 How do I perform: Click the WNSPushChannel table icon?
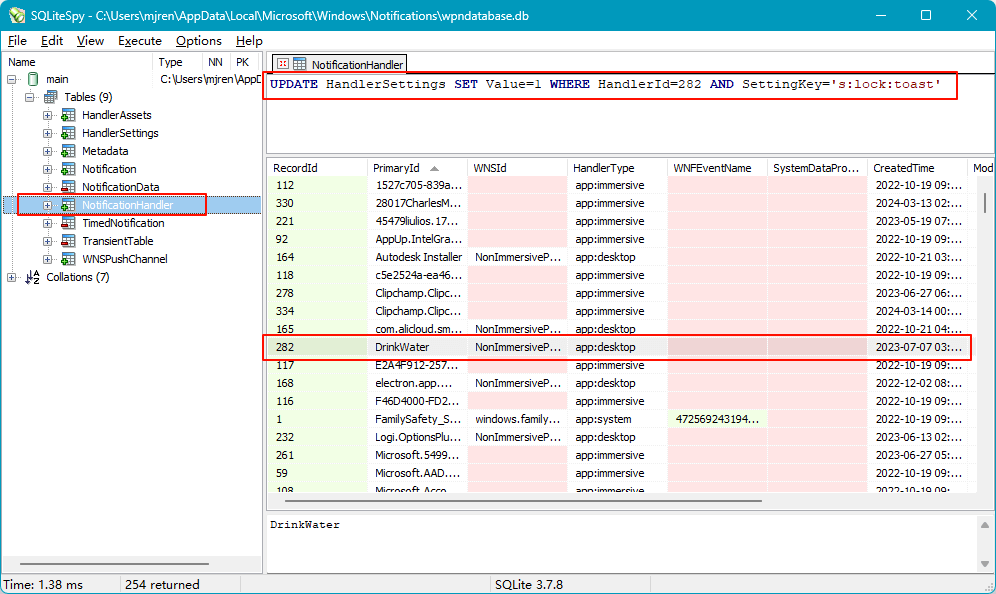pos(68,259)
